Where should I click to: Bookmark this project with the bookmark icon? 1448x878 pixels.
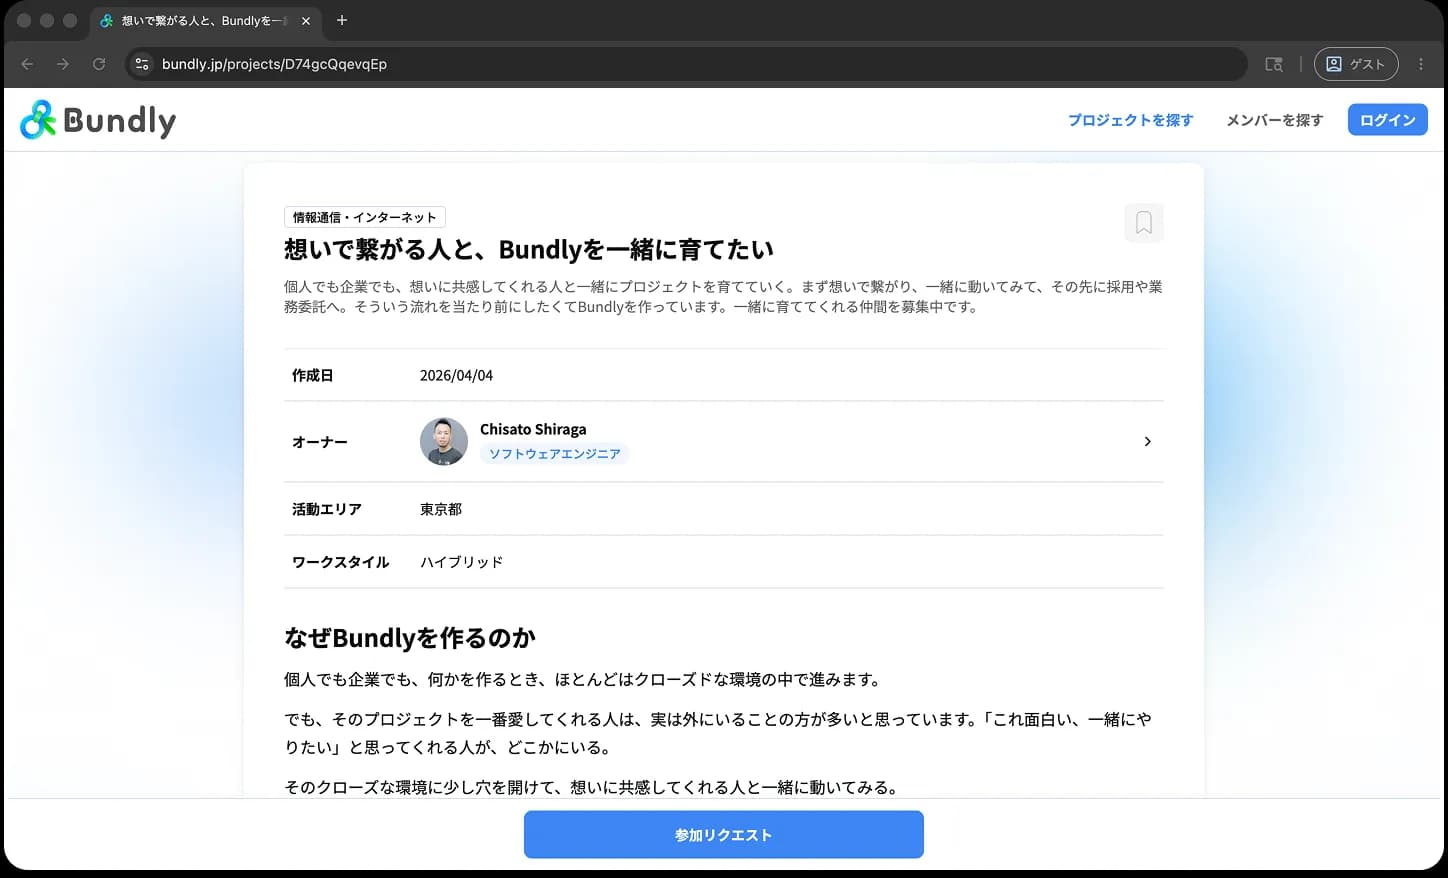[1144, 222]
